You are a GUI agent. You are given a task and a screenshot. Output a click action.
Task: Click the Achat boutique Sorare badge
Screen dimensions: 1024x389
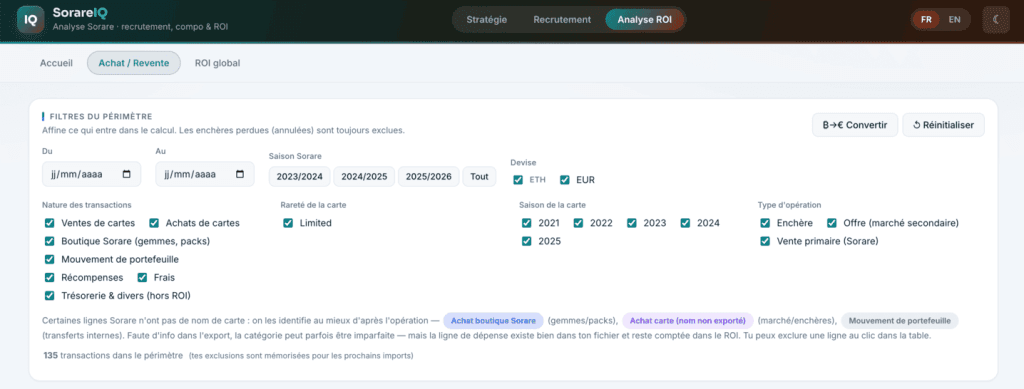click(493, 320)
